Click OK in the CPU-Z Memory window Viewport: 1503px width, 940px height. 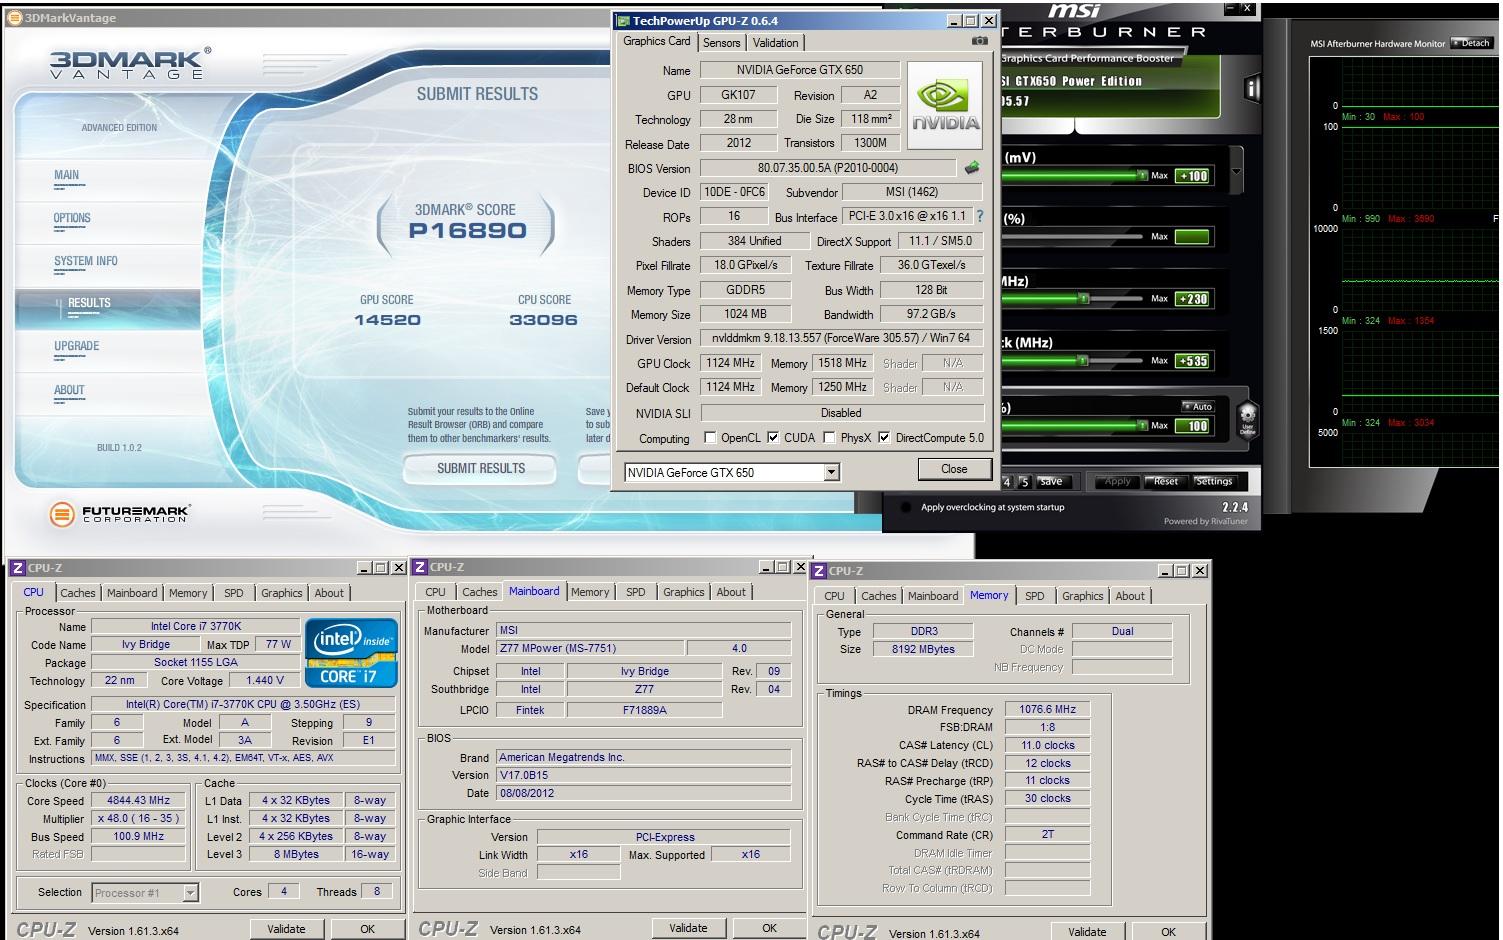pyautogui.click(x=1168, y=932)
